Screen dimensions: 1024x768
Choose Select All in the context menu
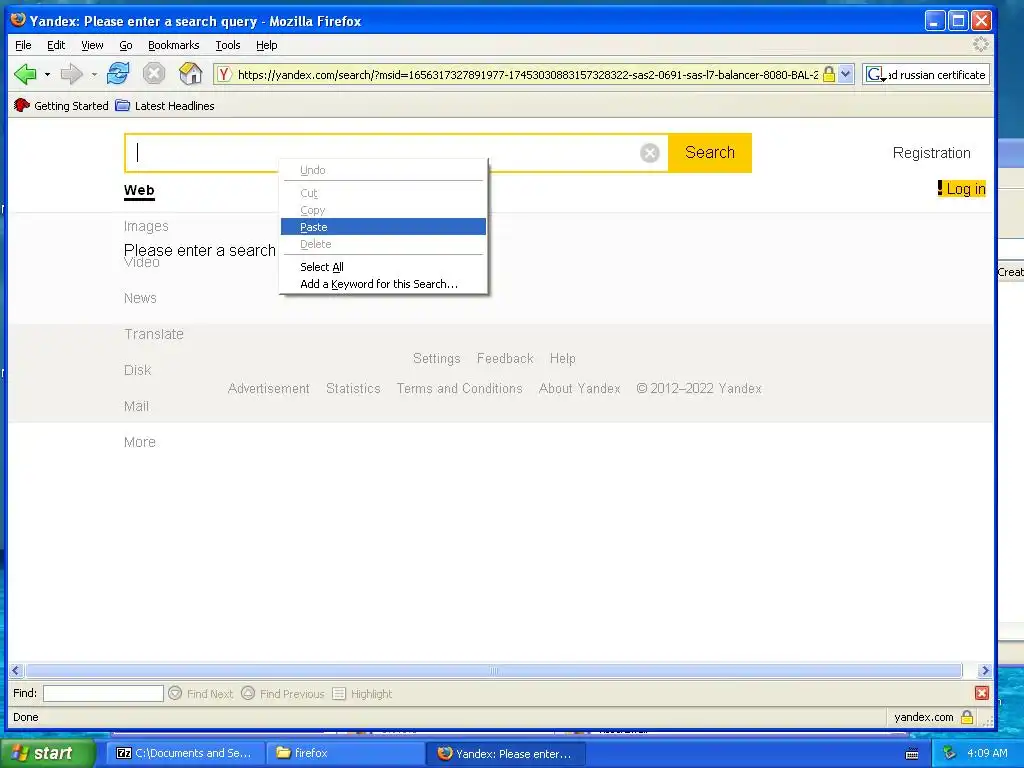point(383,266)
